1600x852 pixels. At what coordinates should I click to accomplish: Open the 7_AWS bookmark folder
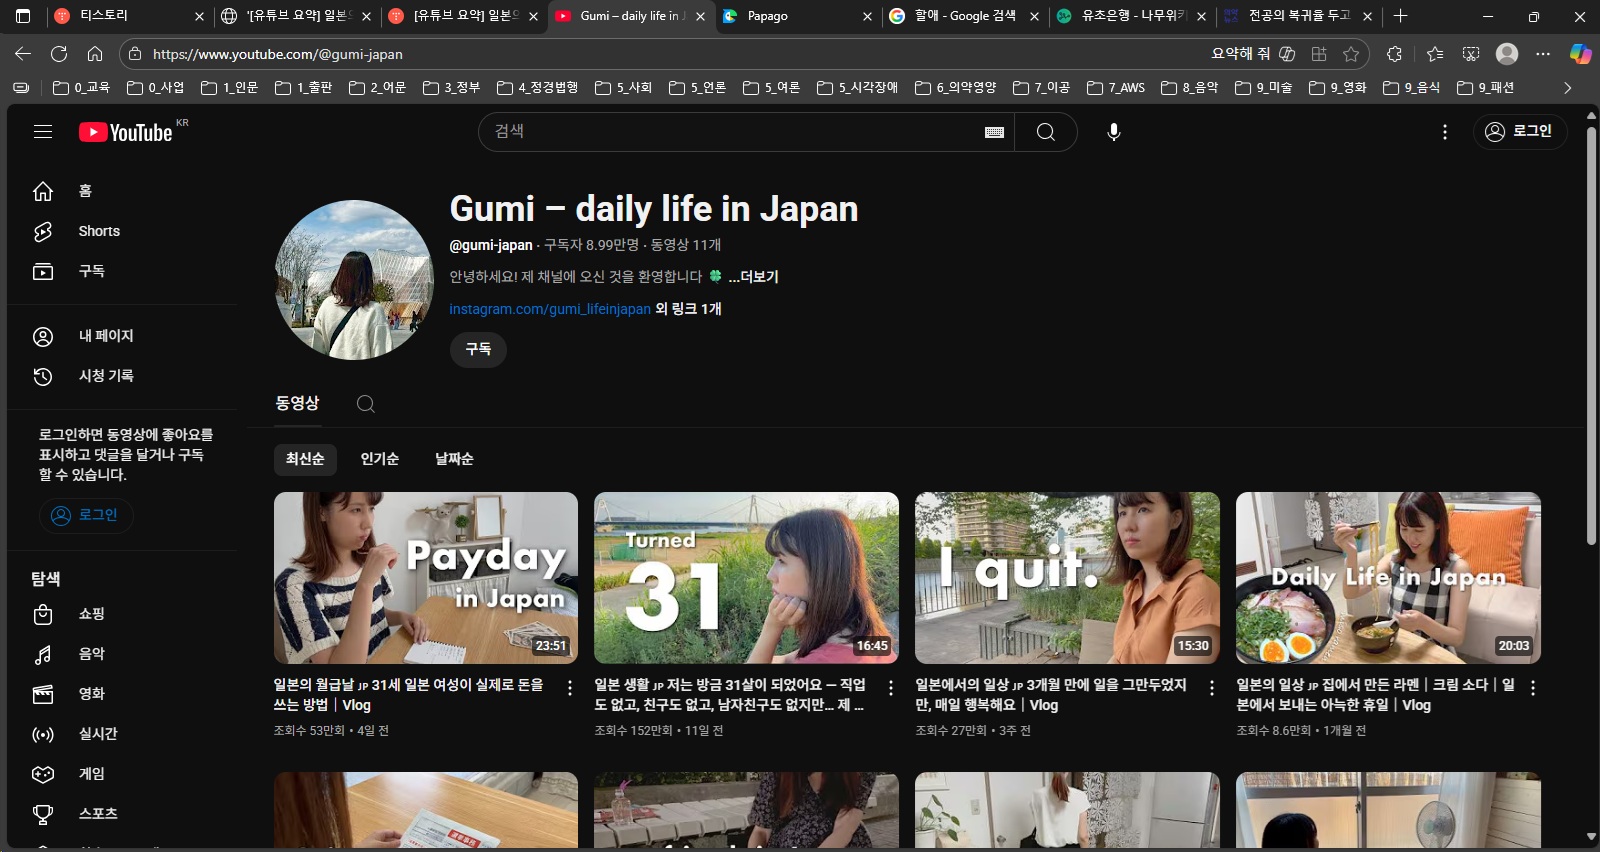[x=1116, y=88]
